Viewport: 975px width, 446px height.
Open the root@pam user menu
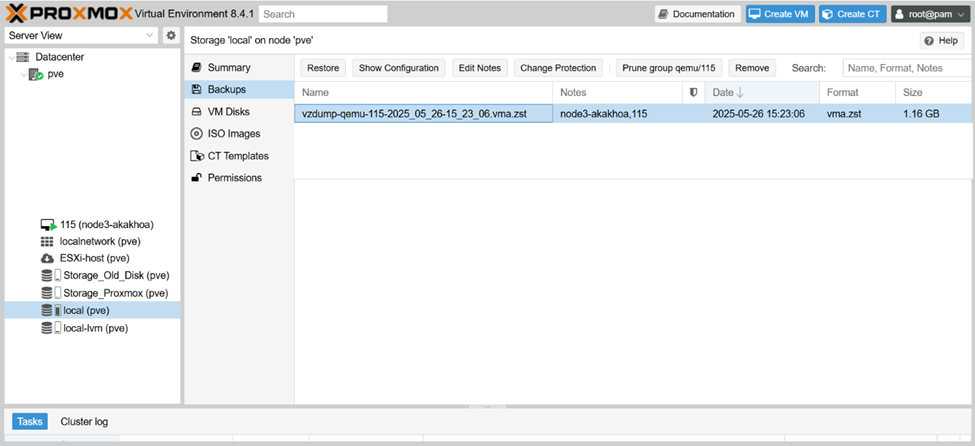(928, 14)
